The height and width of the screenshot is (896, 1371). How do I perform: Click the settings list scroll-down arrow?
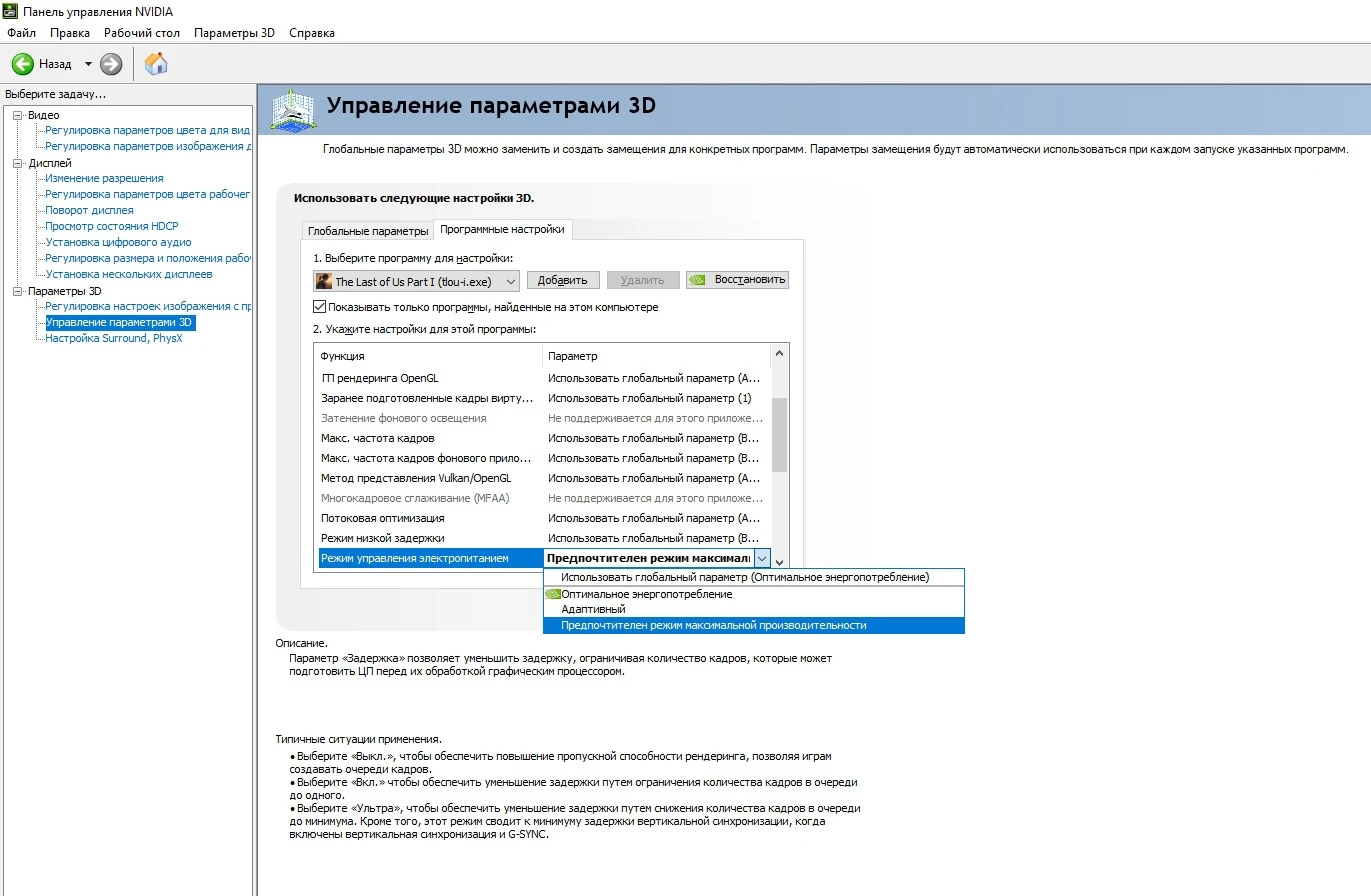coord(780,562)
